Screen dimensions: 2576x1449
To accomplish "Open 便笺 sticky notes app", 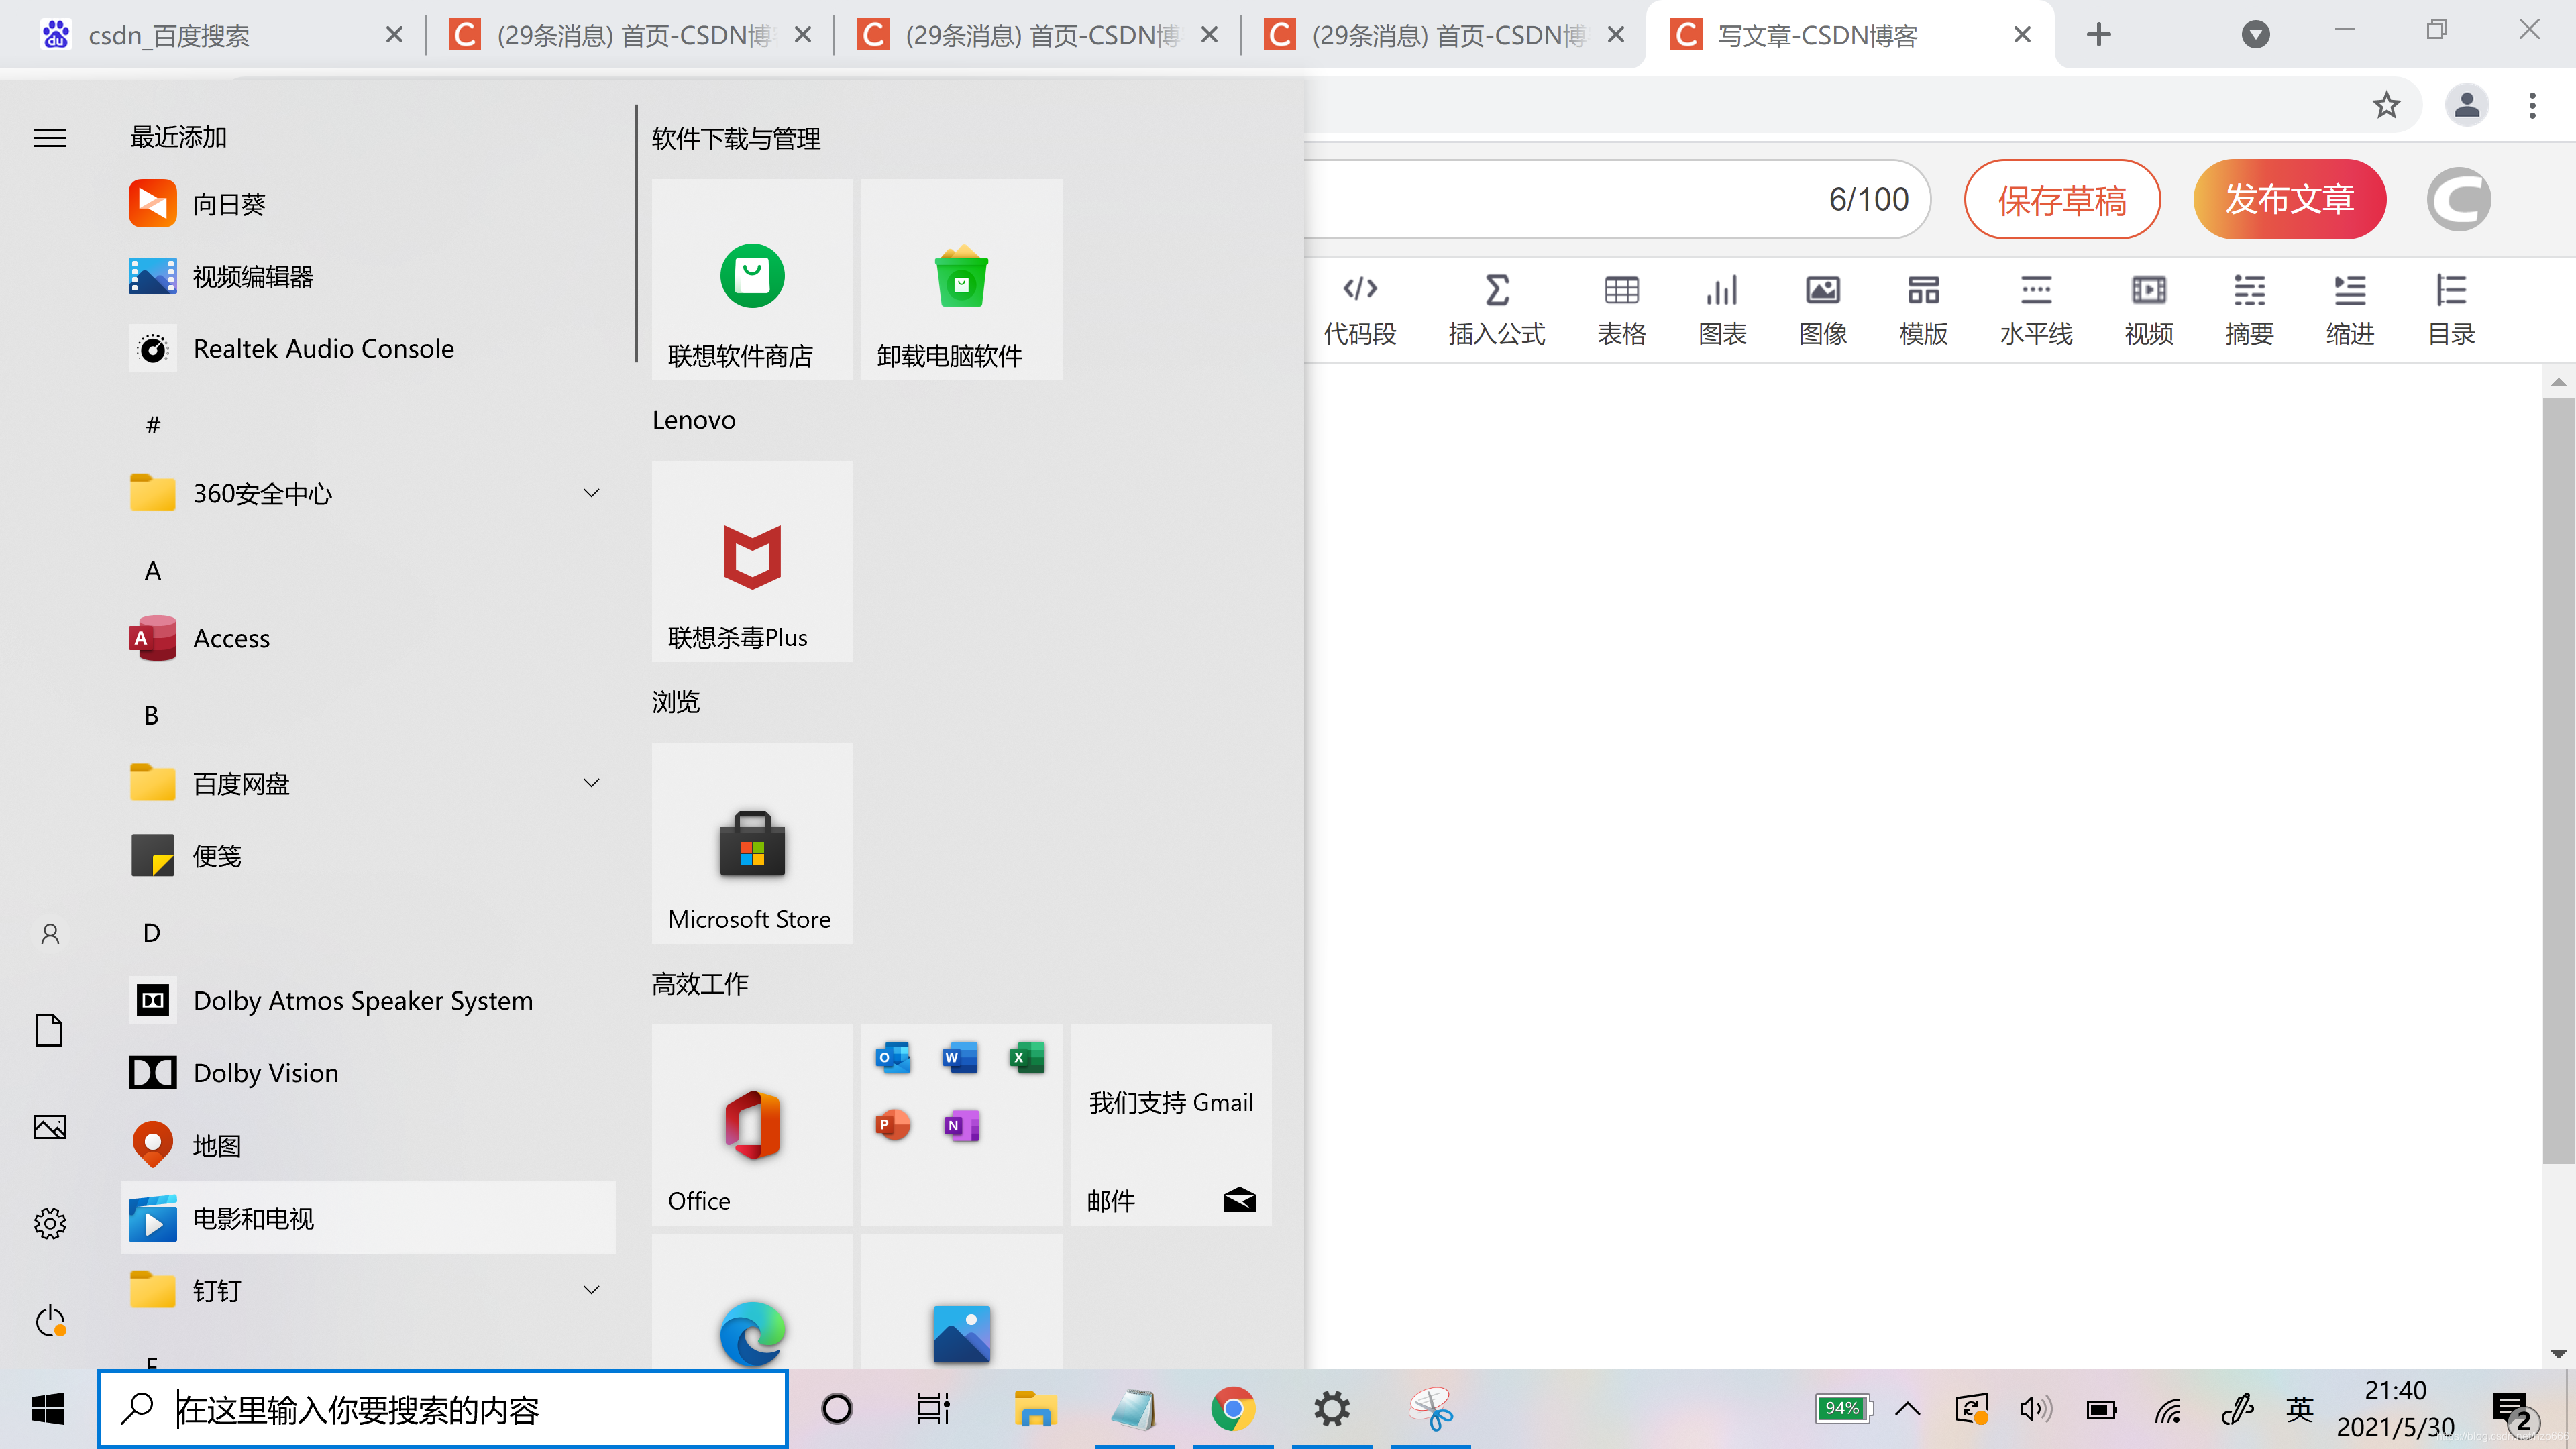I will point(367,856).
